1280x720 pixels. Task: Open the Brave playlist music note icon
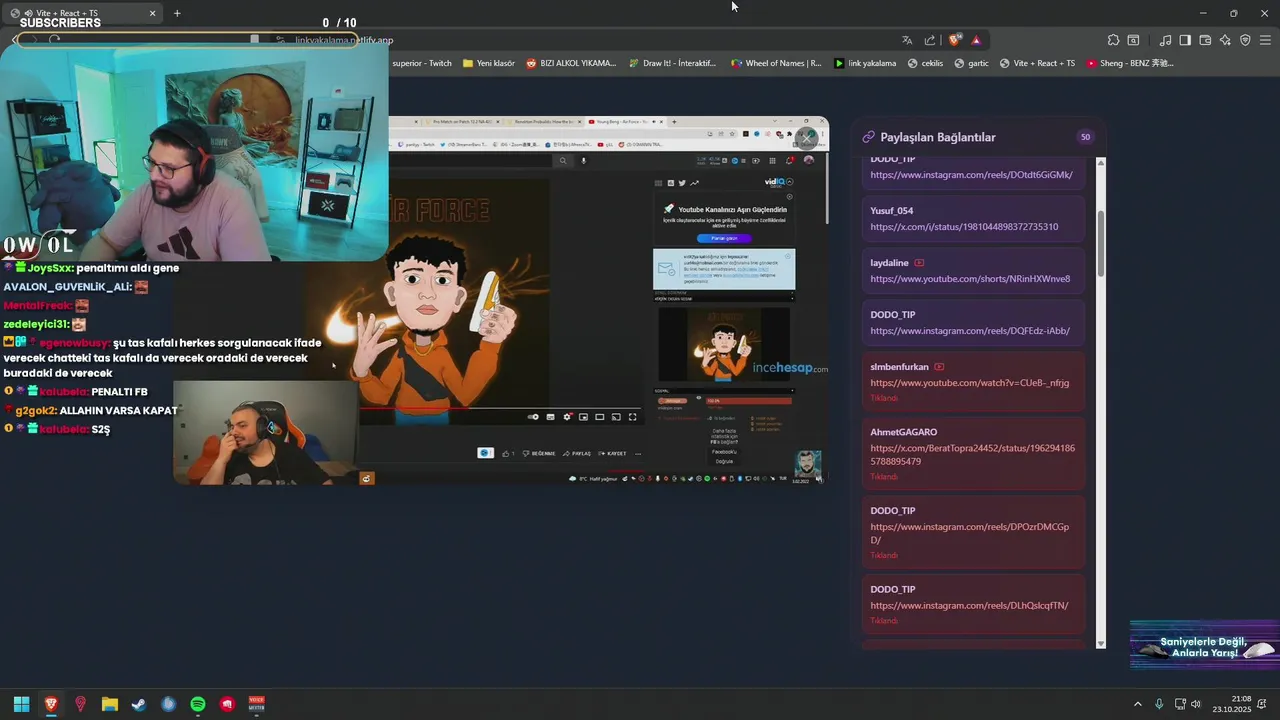point(1165,40)
